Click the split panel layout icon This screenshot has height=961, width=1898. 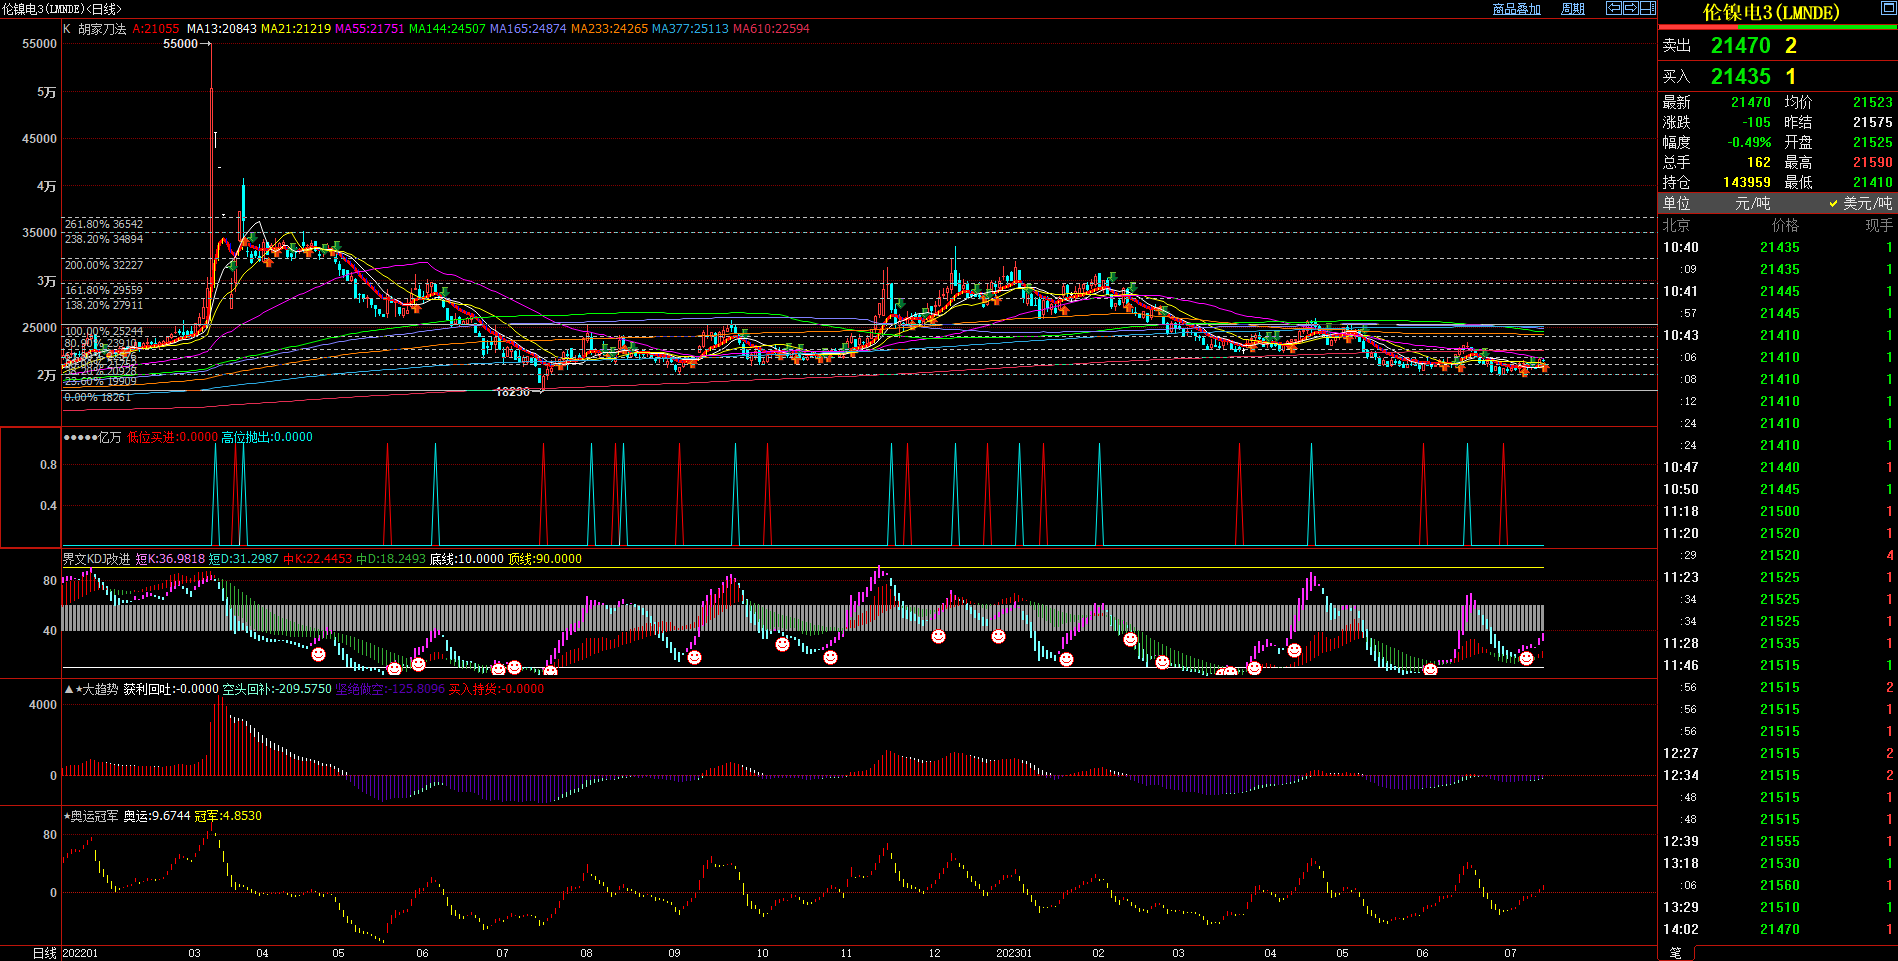pos(1648,8)
